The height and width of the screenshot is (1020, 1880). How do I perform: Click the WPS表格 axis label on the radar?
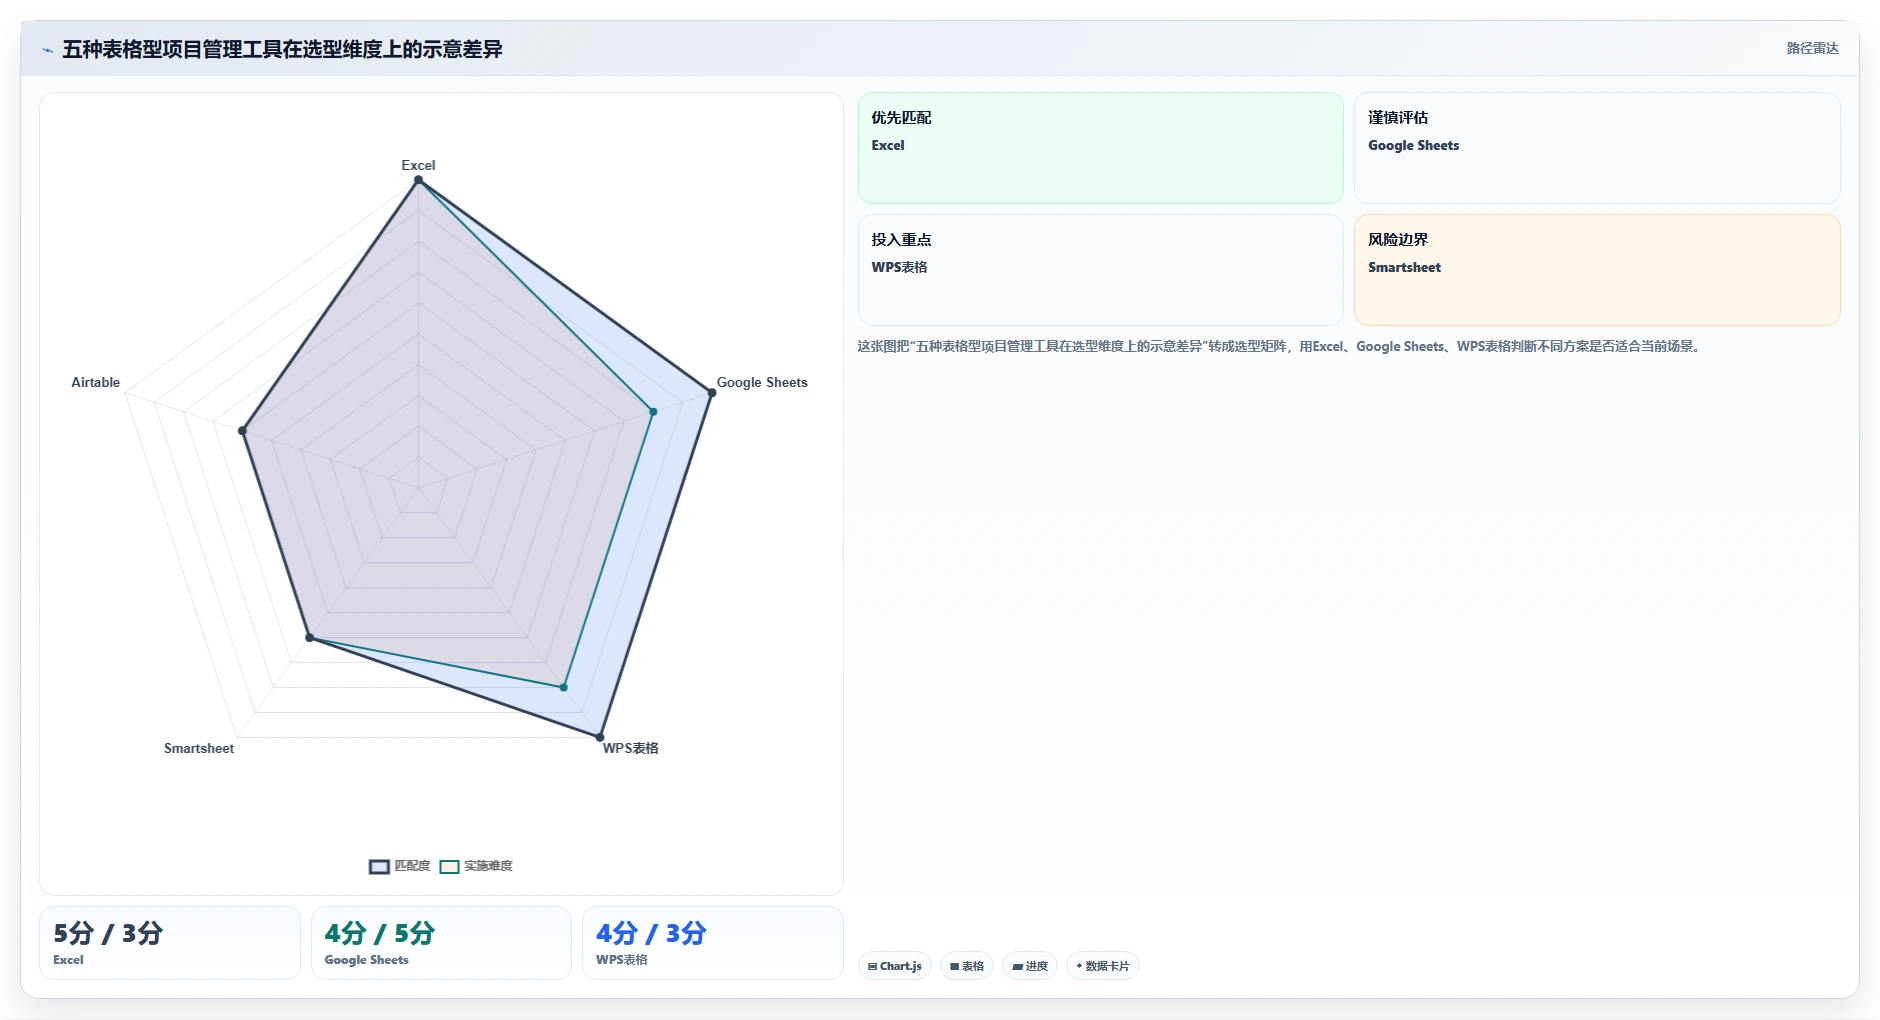630,748
